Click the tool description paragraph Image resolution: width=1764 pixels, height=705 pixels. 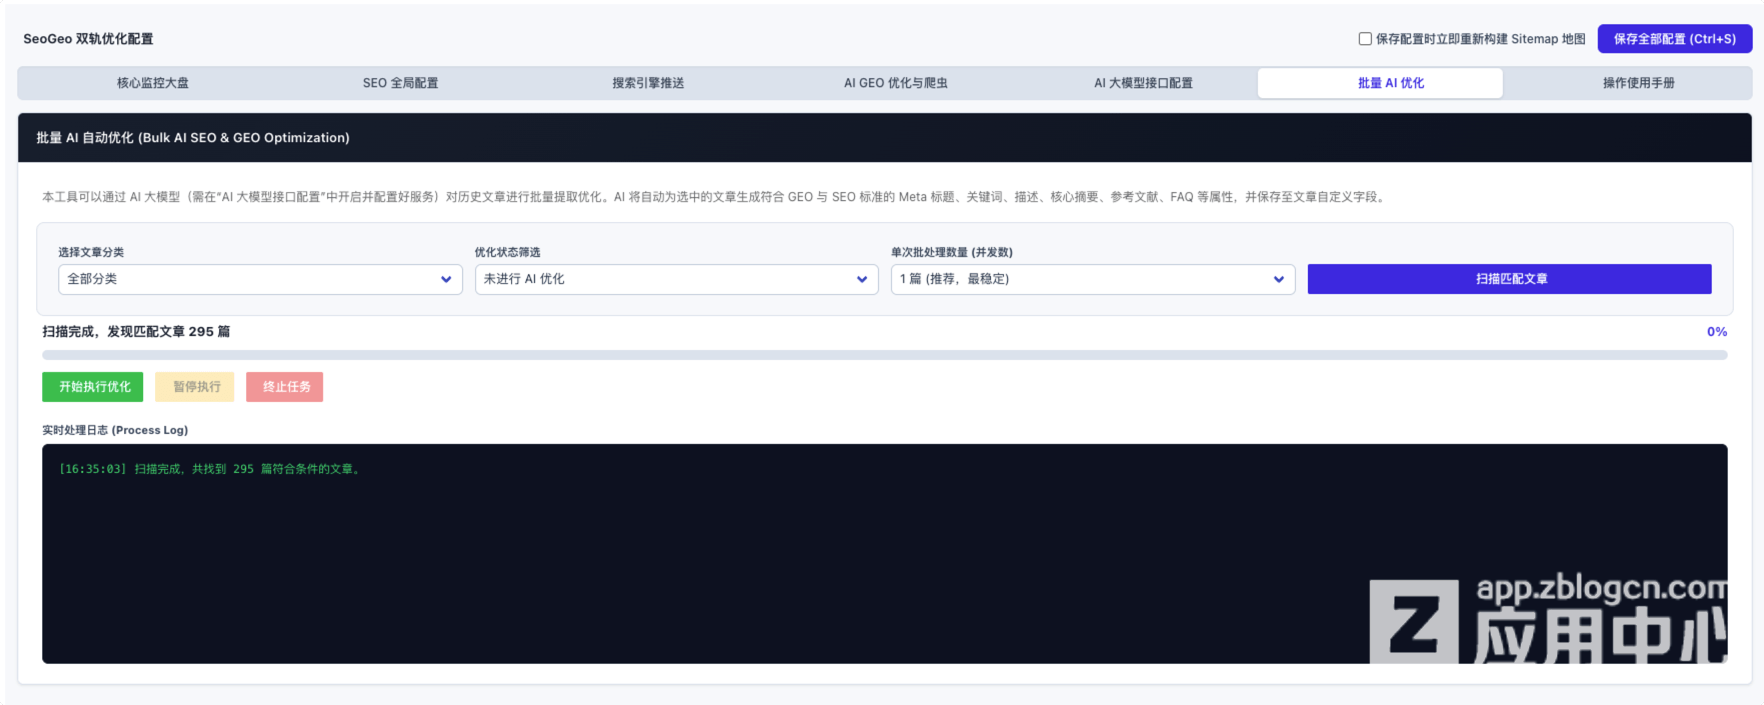click(x=715, y=197)
